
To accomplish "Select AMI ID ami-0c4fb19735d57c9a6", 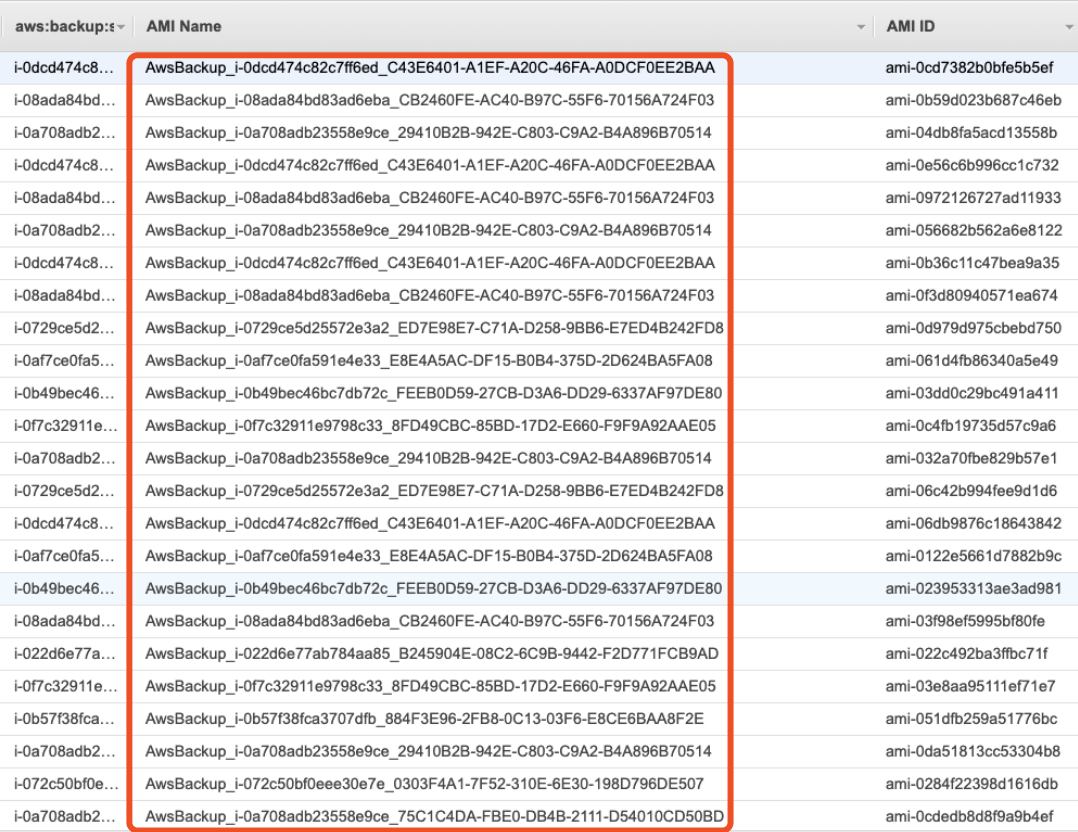I will (x=971, y=426).
